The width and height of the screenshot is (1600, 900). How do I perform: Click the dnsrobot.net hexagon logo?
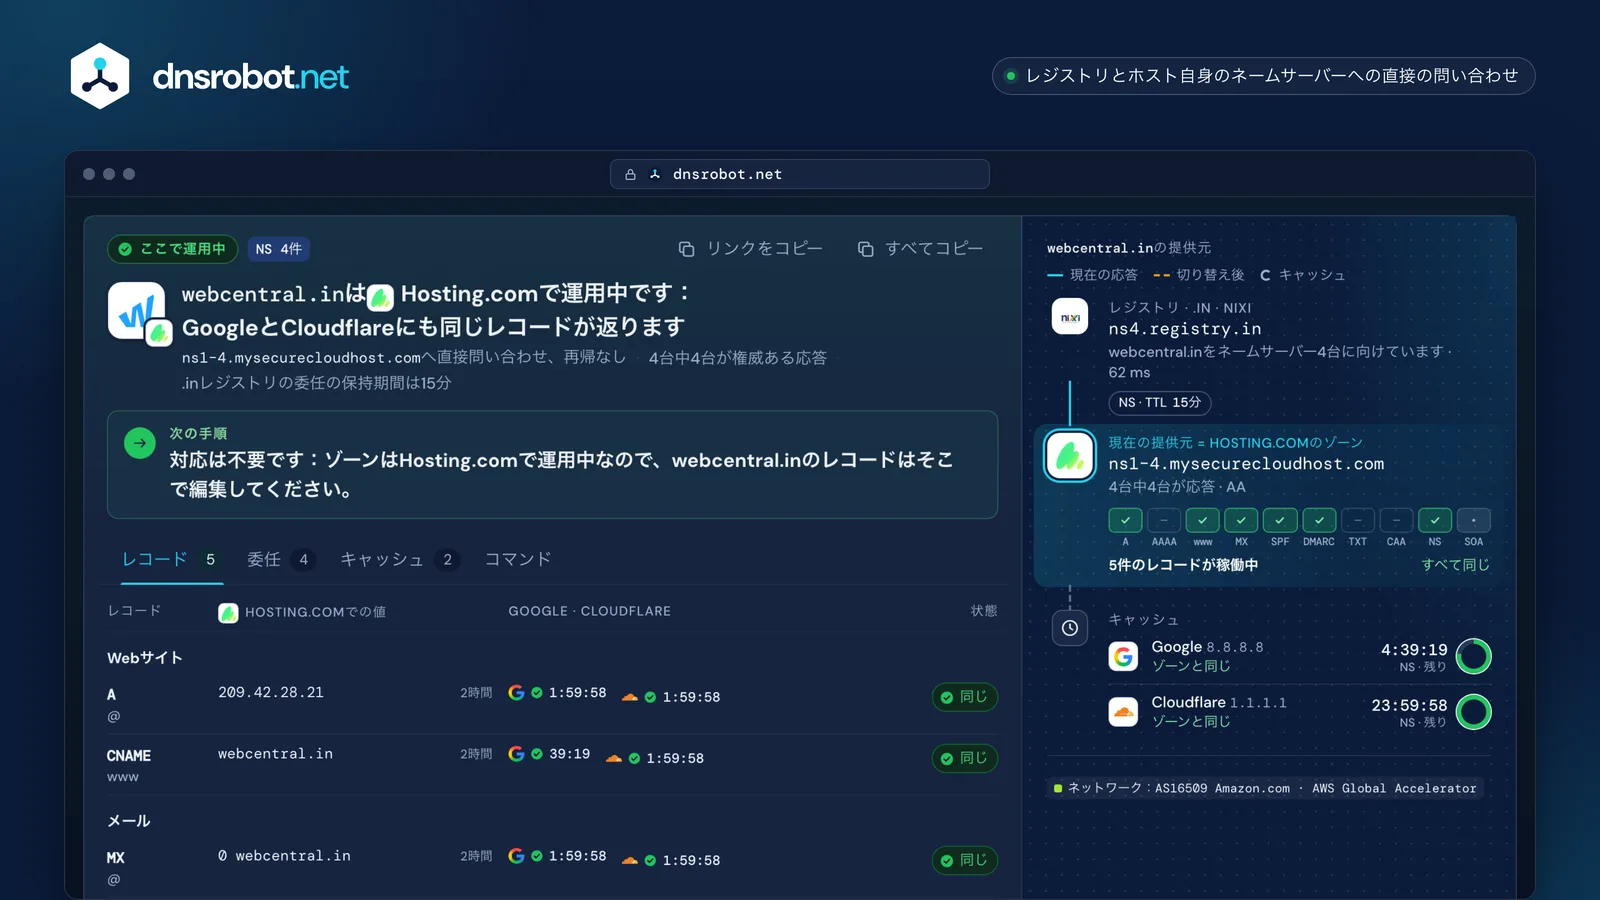tap(100, 76)
